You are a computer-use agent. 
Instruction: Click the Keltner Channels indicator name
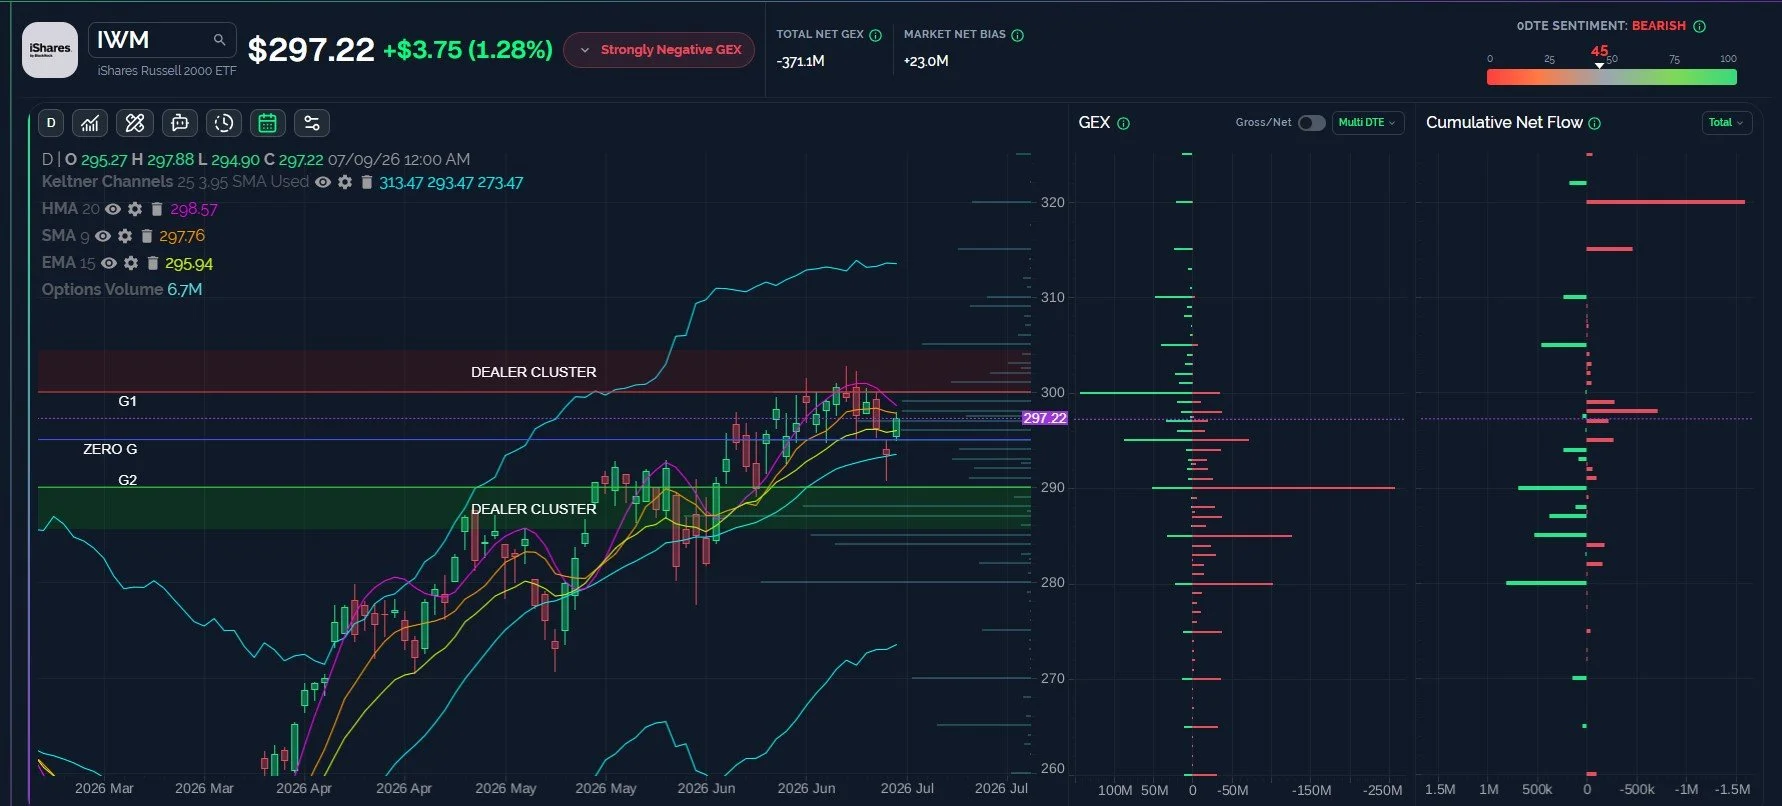tap(107, 181)
